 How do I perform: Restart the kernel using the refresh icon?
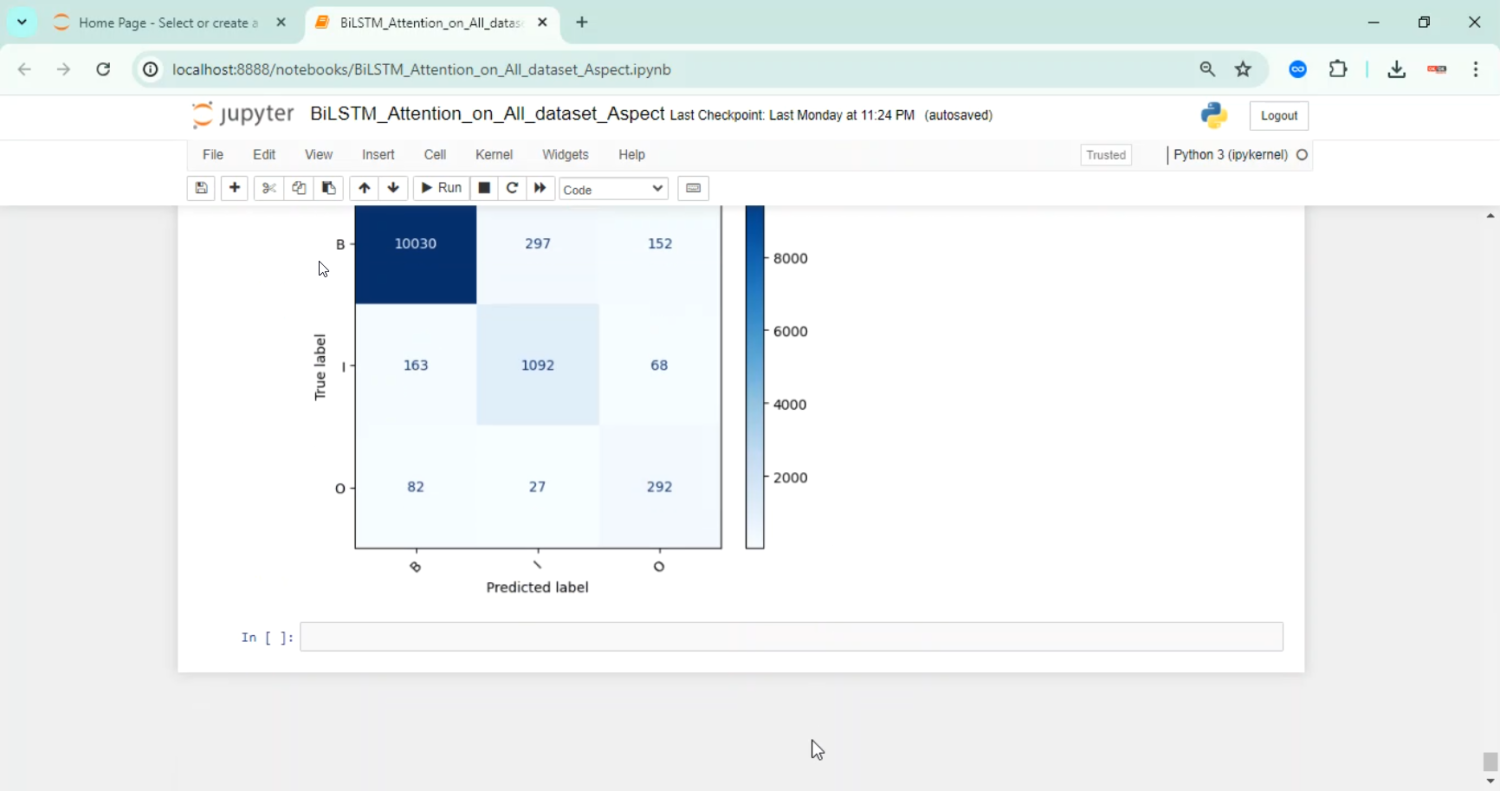click(x=512, y=188)
